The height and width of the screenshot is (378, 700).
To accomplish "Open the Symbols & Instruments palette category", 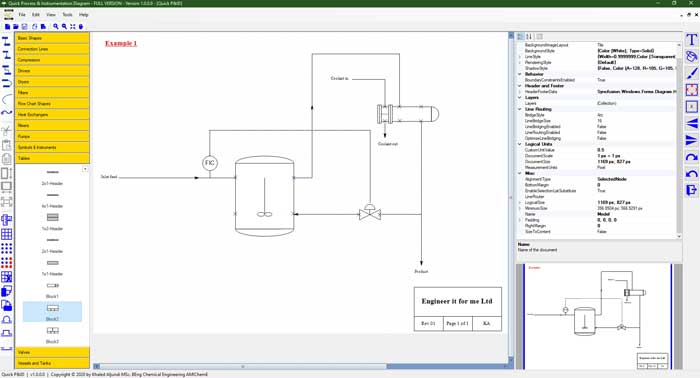I will coord(52,147).
